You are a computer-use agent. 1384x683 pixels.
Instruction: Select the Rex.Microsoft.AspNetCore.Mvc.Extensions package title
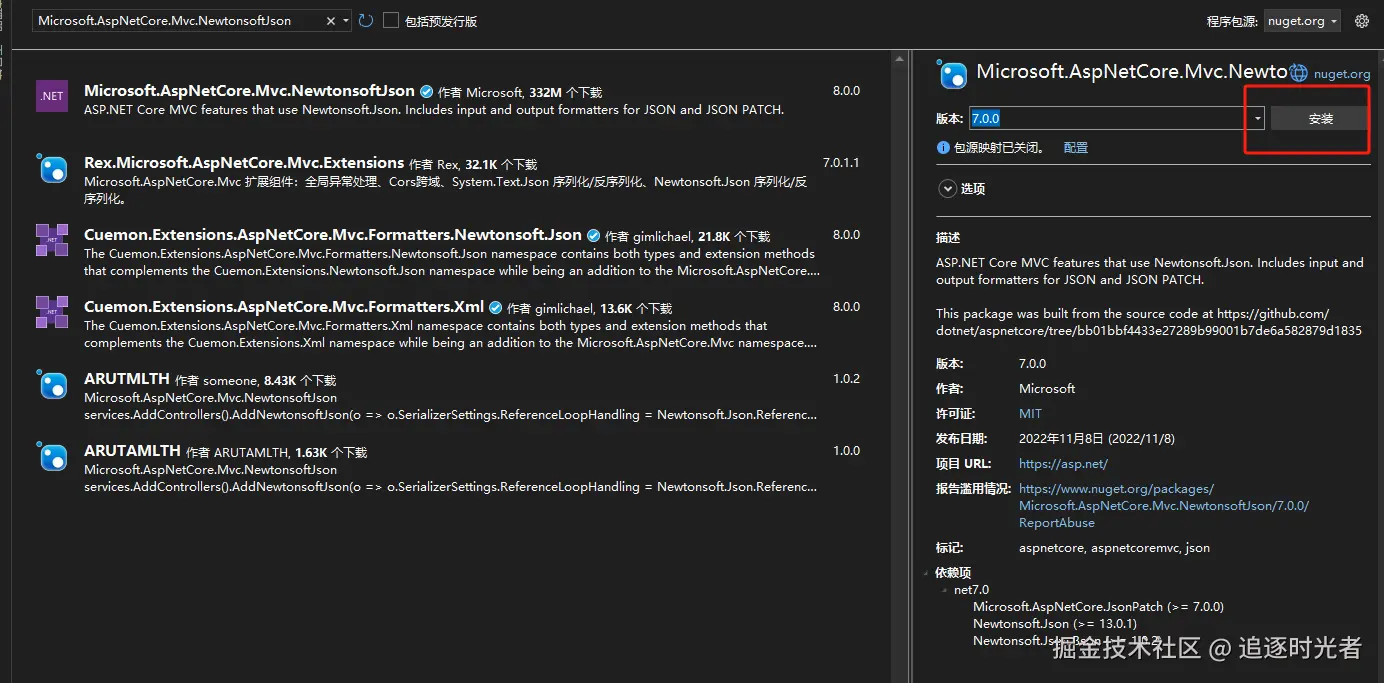coord(244,163)
